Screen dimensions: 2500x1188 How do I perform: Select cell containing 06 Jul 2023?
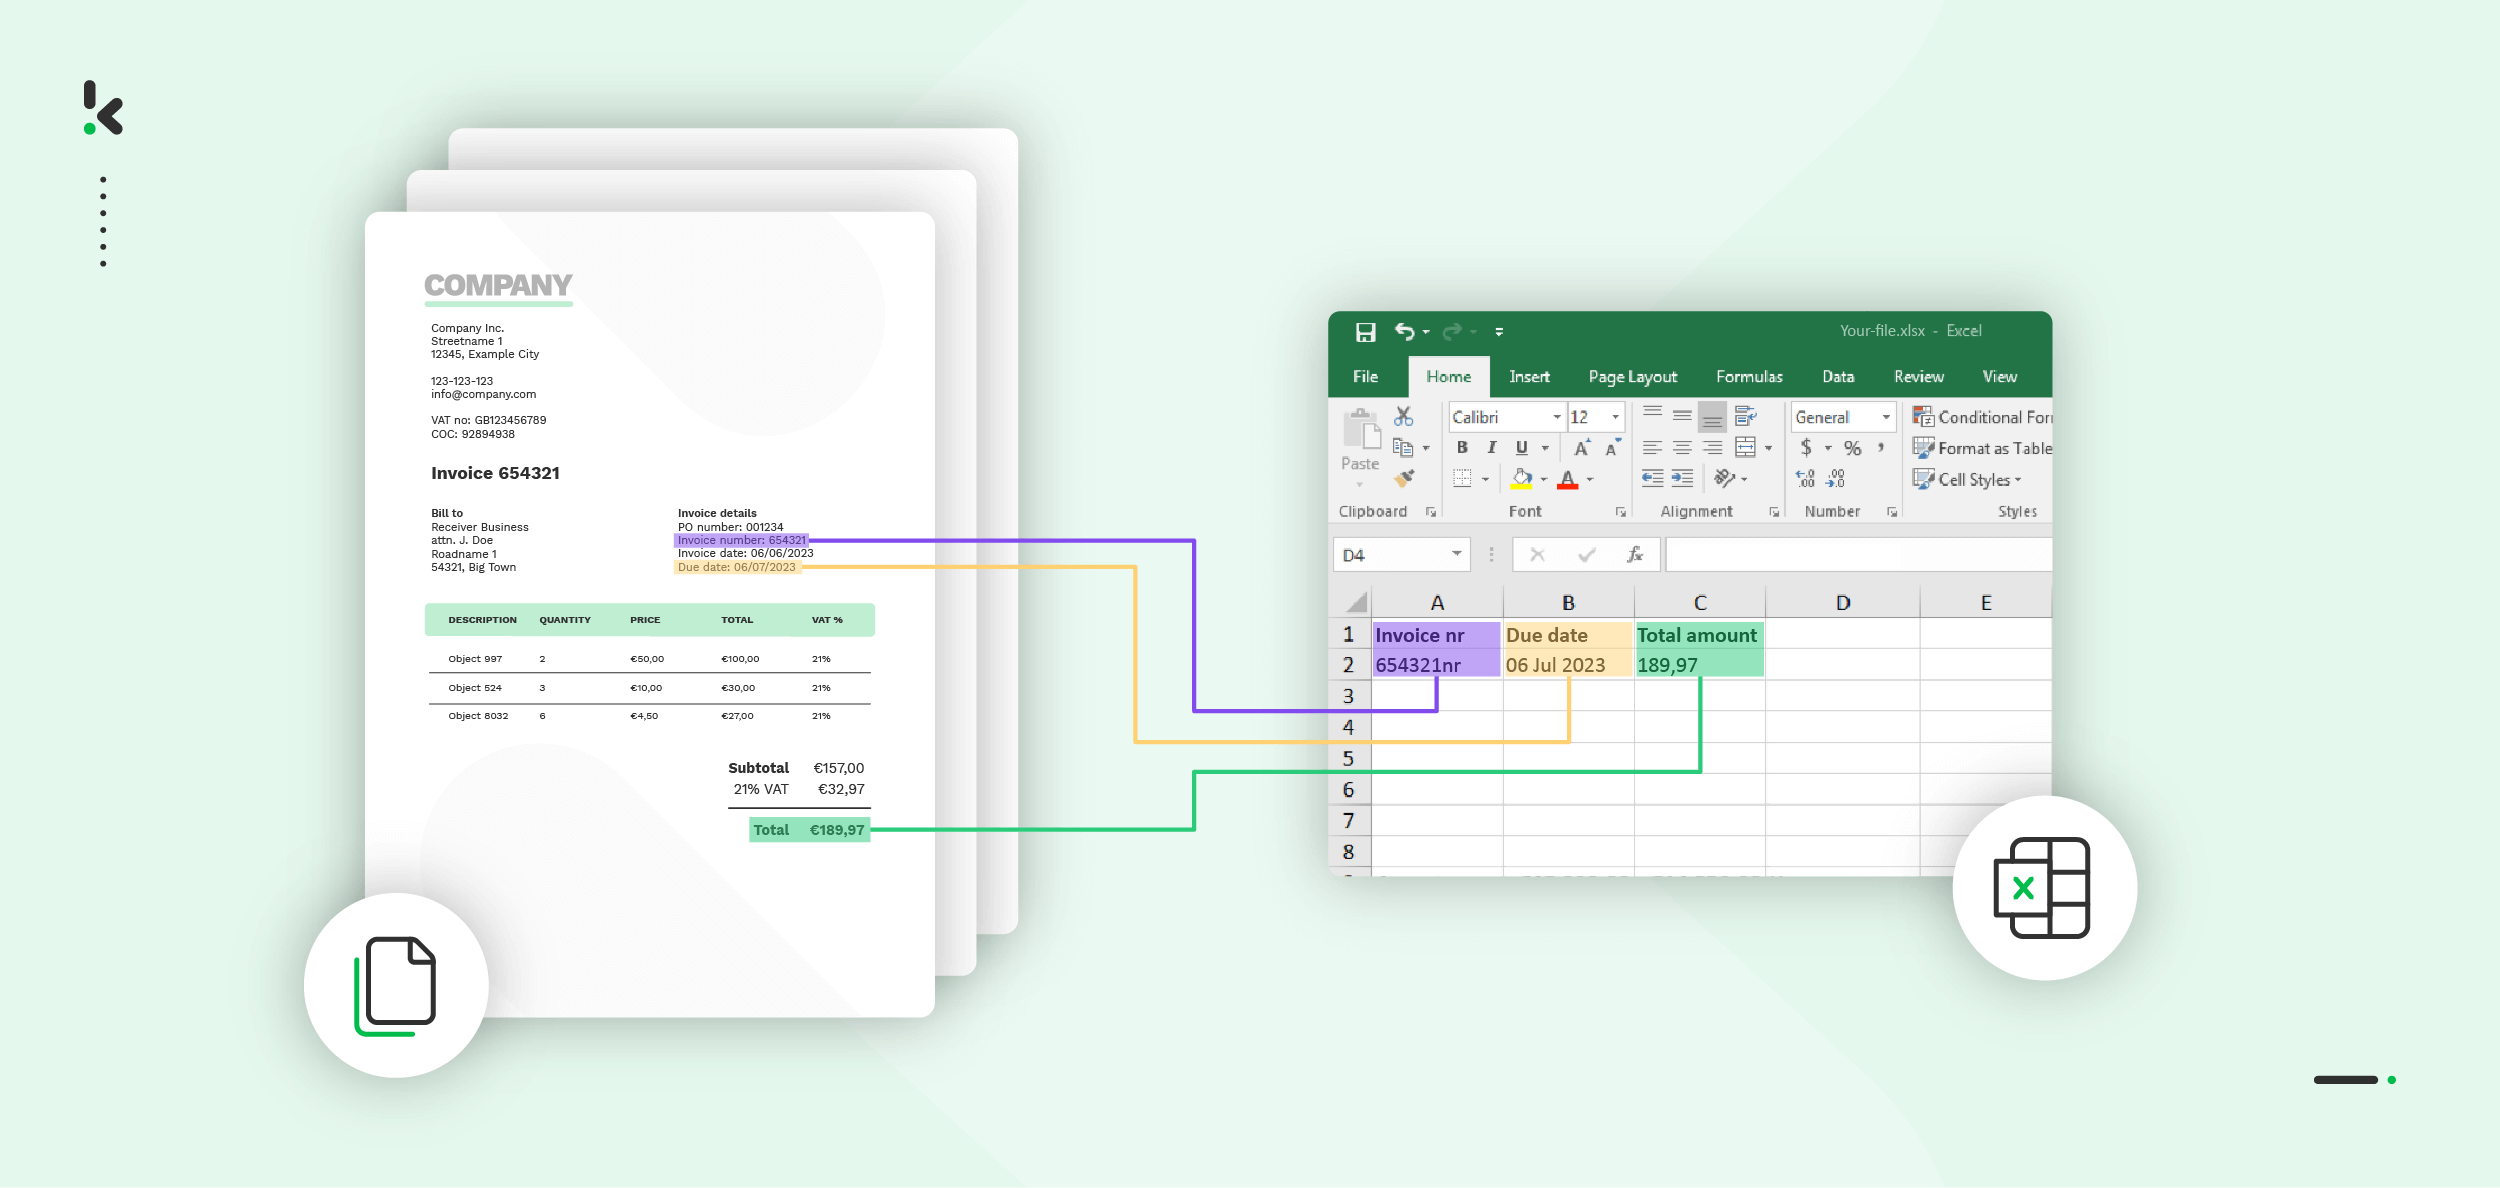[1568, 665]
